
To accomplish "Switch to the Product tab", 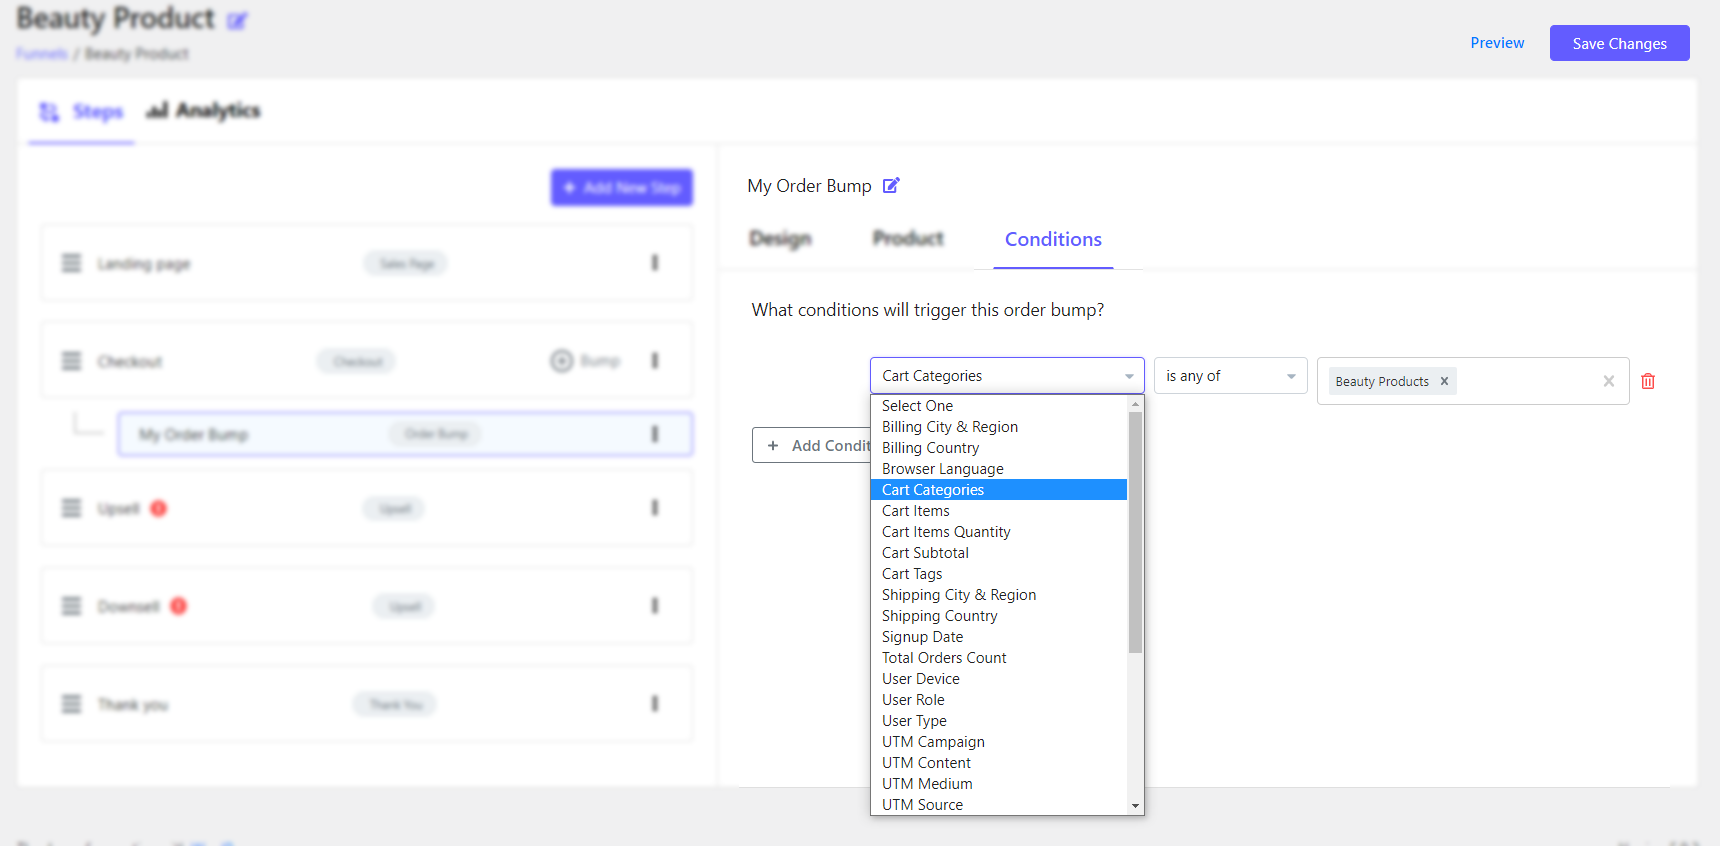I will [908, 239].
